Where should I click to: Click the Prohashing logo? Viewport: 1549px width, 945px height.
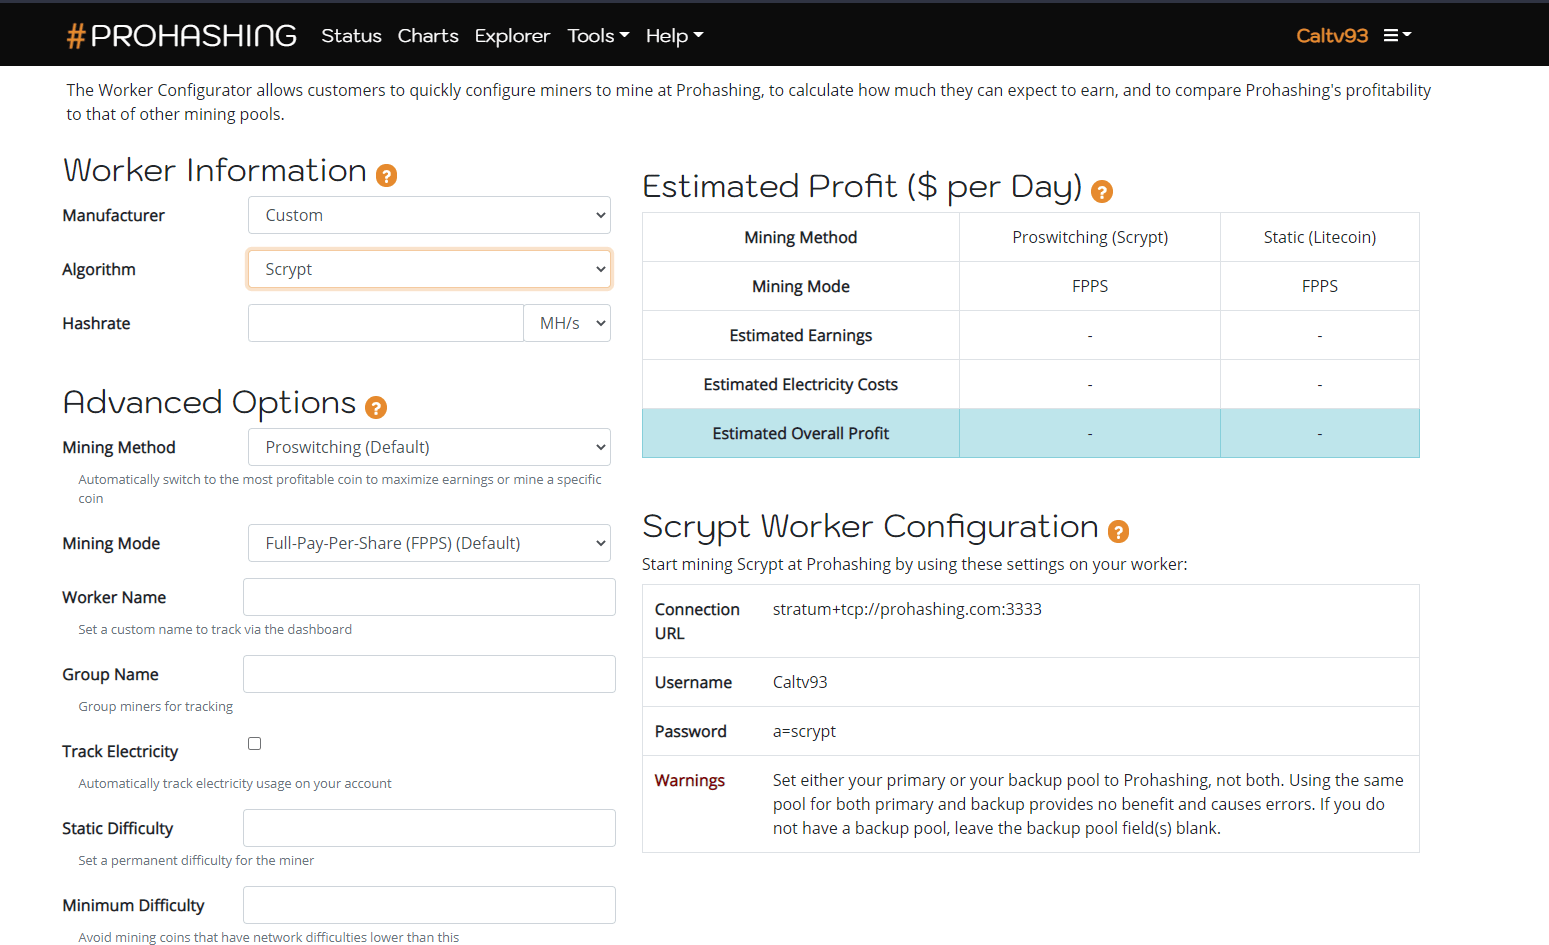tap(181, 36)
